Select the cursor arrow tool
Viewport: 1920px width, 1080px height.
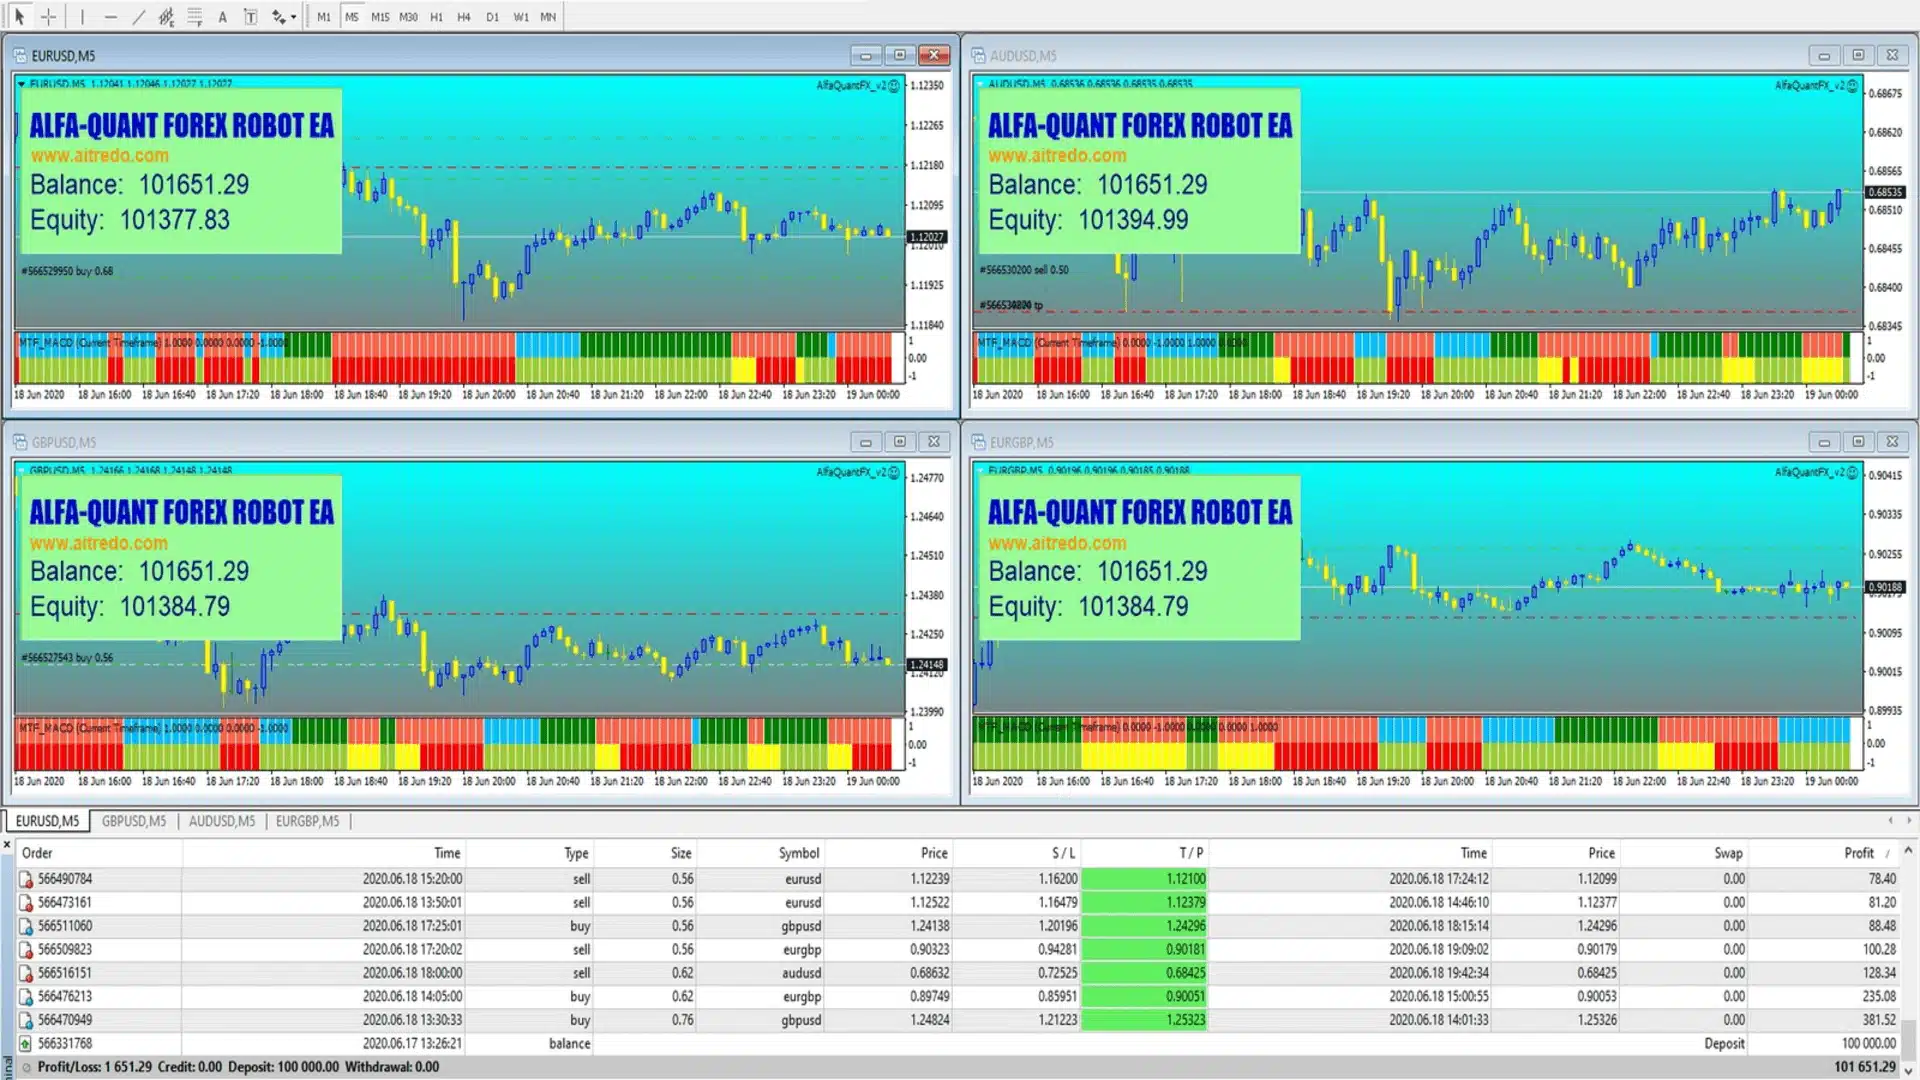19,16
